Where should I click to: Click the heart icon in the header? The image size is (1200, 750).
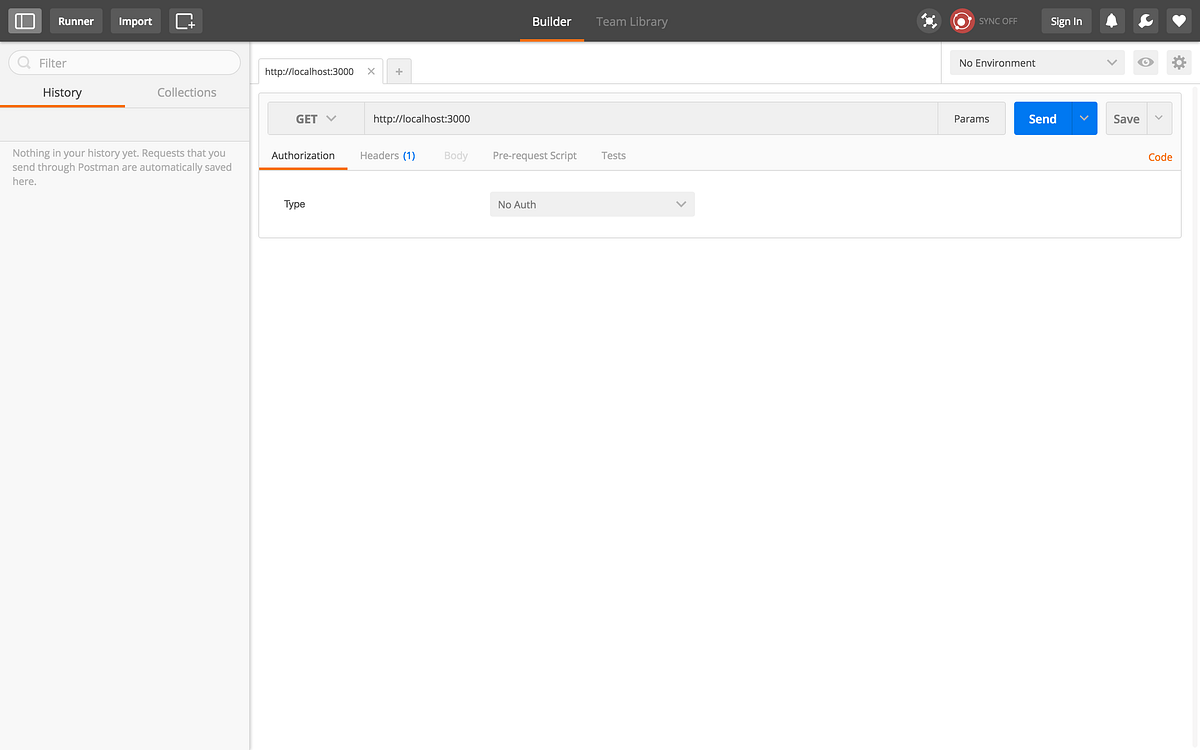(1179, 20)
